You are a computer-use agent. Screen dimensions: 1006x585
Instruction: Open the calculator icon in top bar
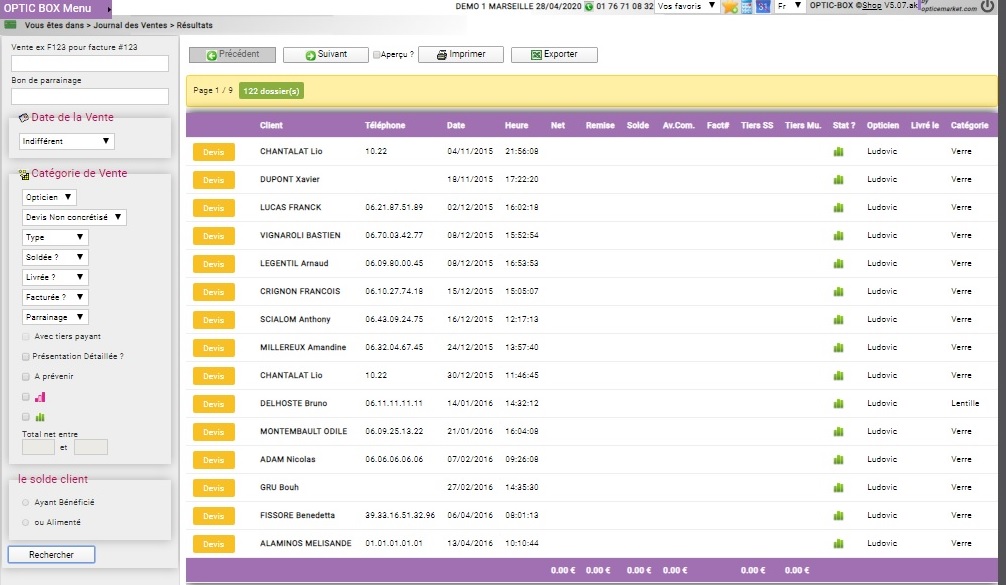pyautogui.click(x=747, y=6)
